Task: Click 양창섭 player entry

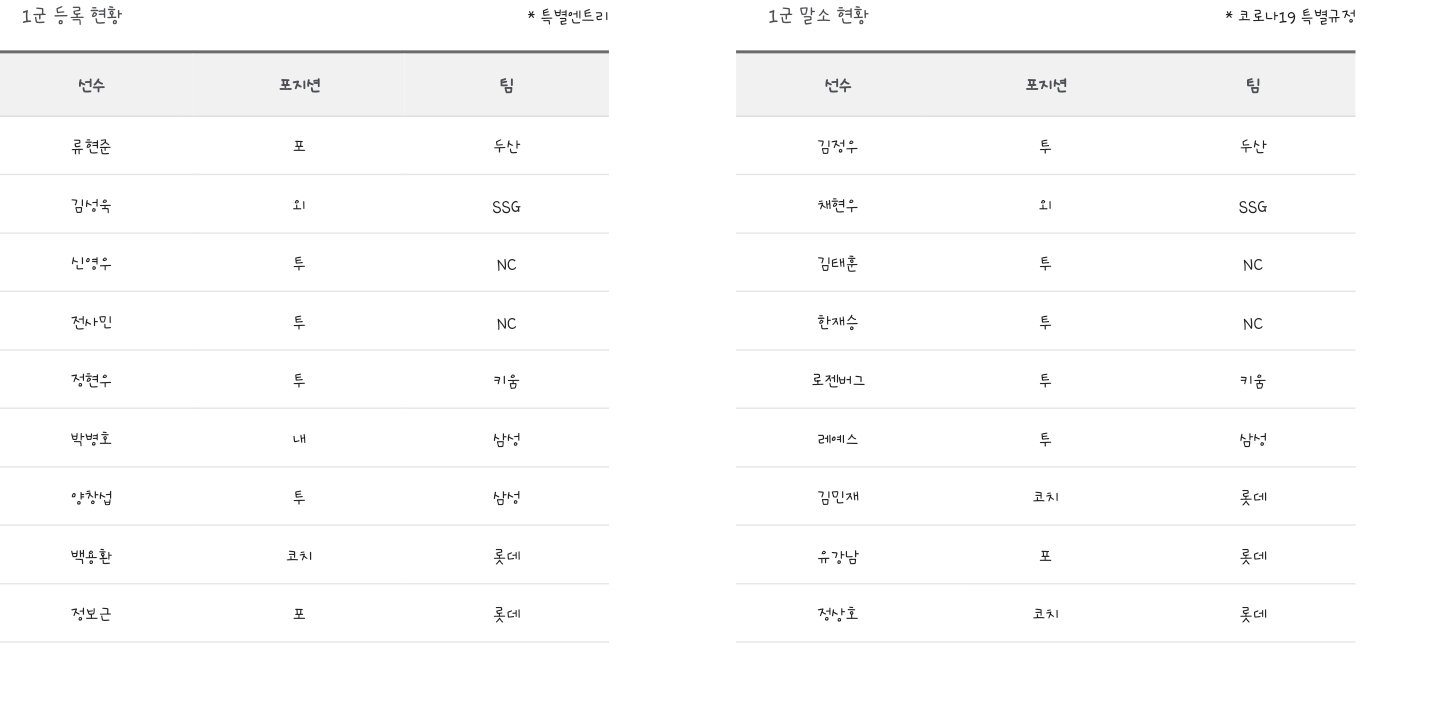Action: click(91, 497)
